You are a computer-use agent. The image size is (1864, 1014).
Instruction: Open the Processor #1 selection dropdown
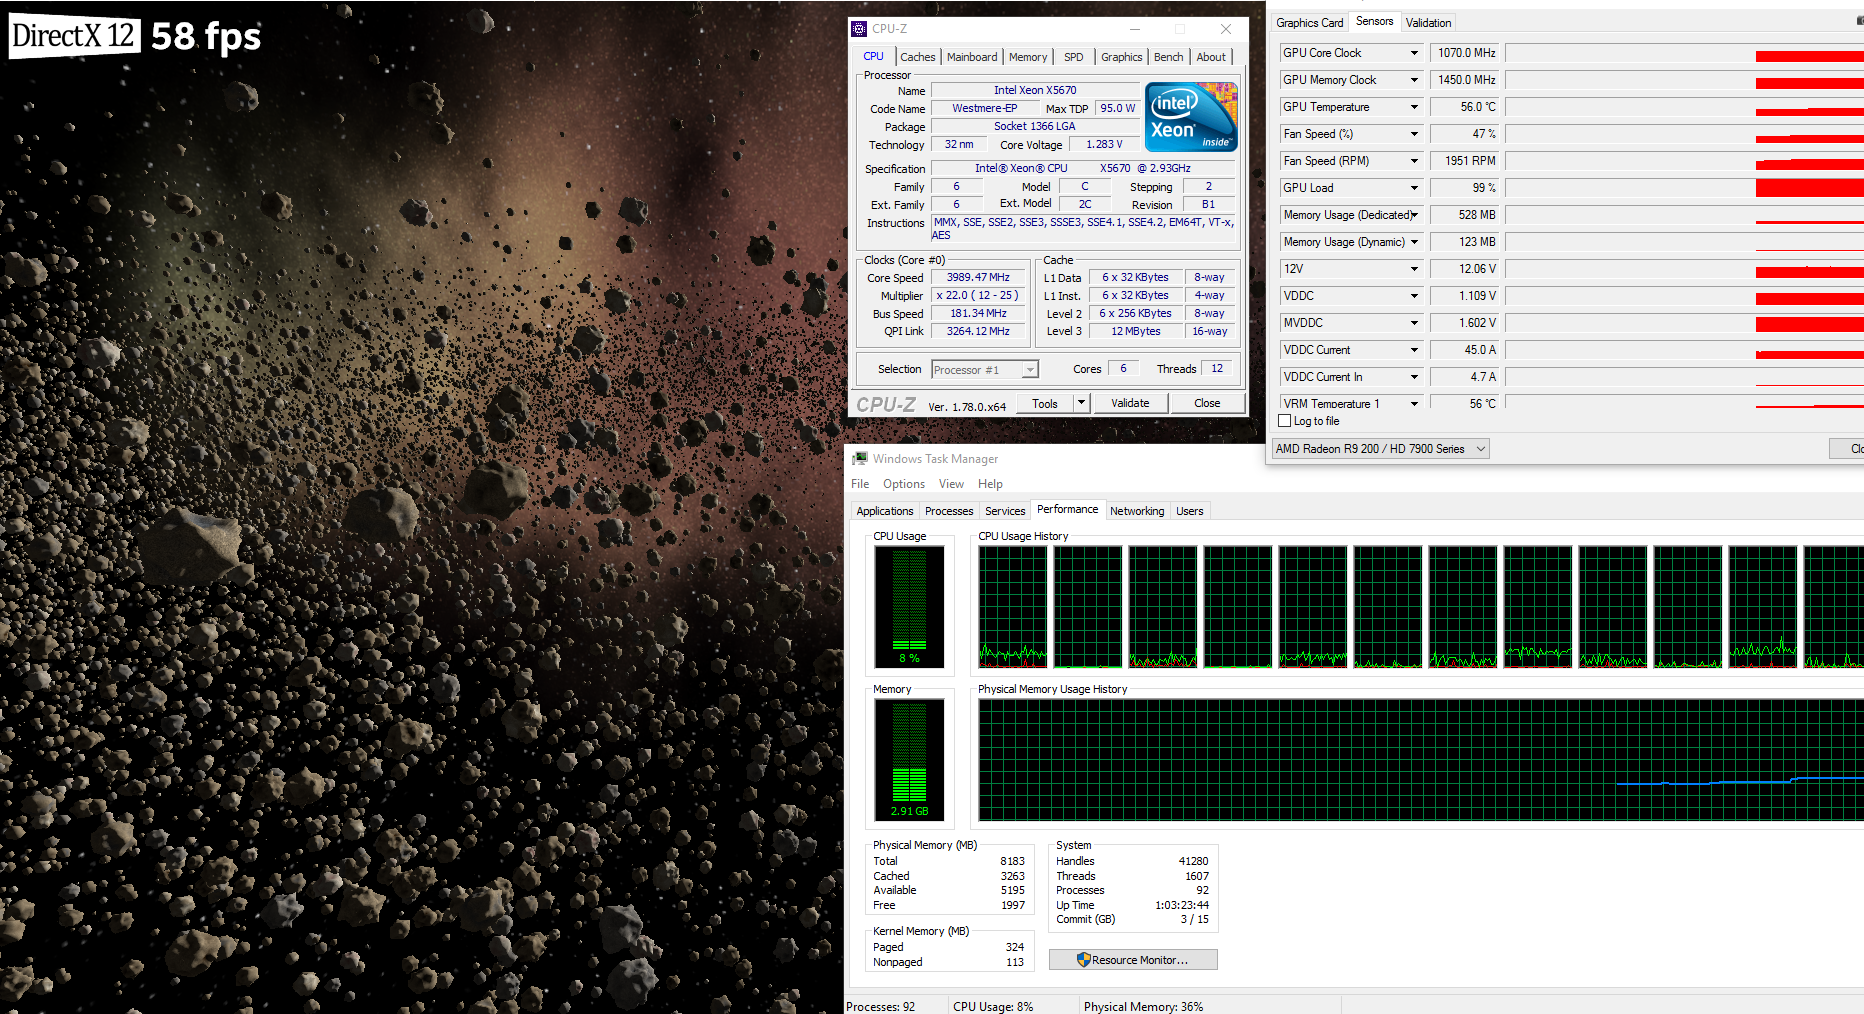tap(985, 370)
